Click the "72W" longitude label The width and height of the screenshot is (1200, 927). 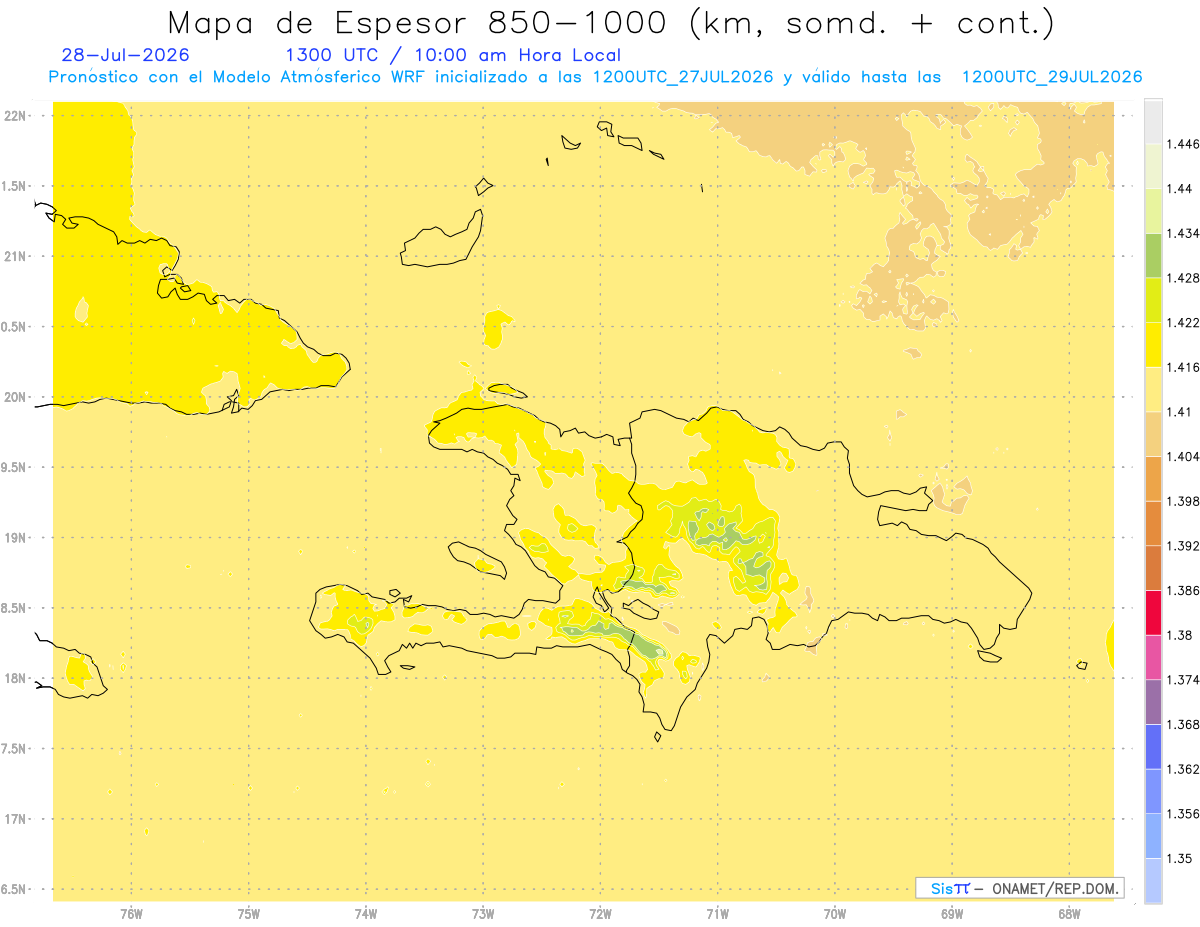[x=600, y=914]
